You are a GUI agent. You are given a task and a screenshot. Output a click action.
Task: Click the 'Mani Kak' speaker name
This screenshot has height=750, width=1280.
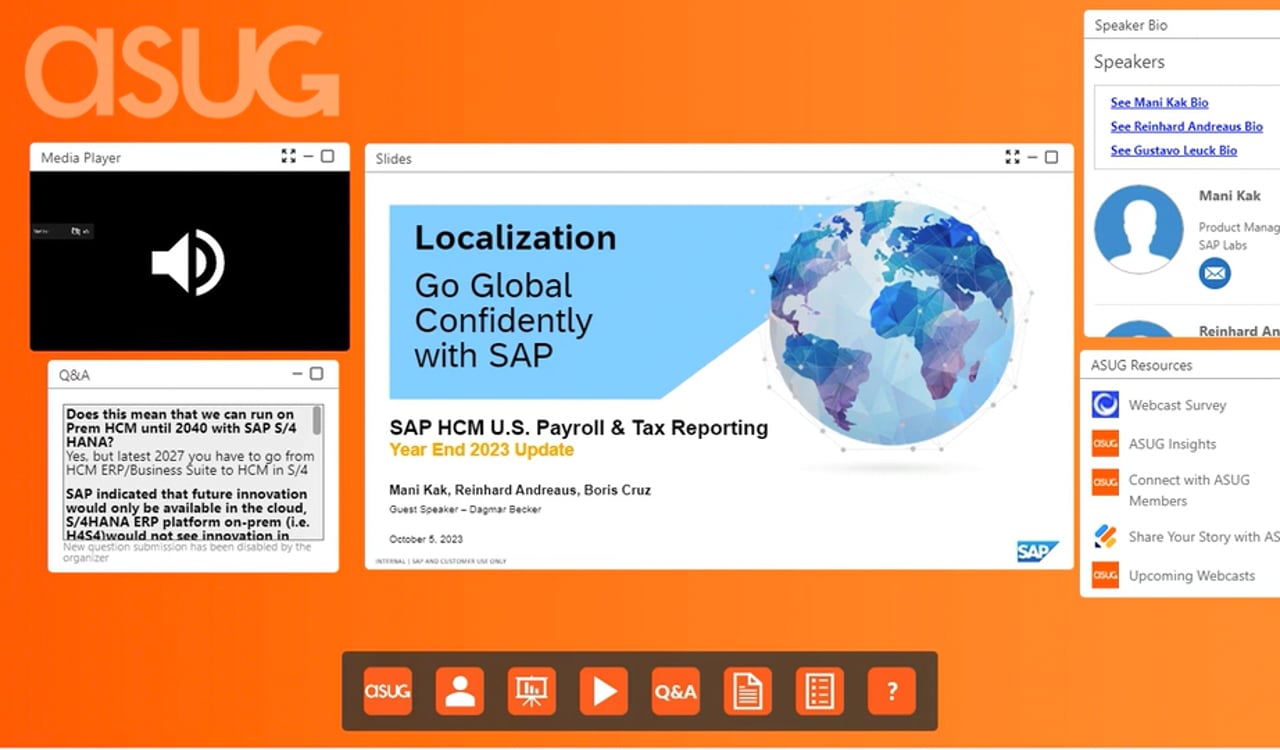[1229, 196]
